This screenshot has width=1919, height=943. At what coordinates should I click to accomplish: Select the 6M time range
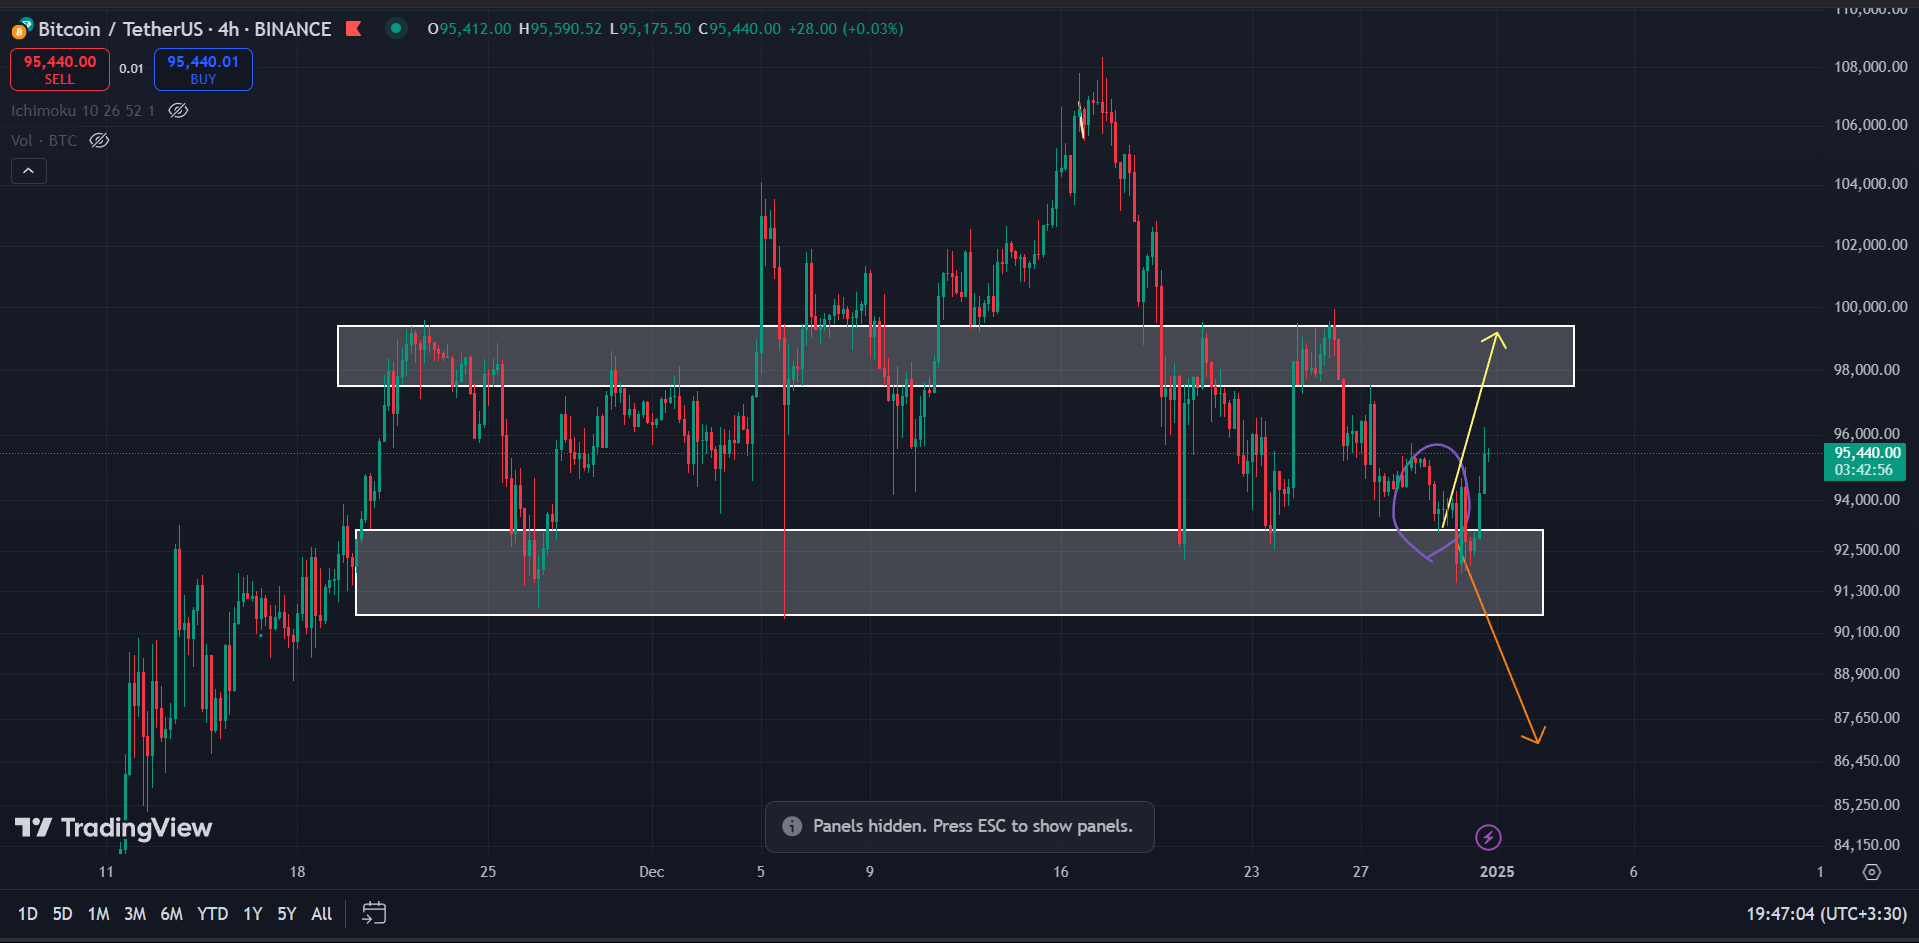(171, 913)
